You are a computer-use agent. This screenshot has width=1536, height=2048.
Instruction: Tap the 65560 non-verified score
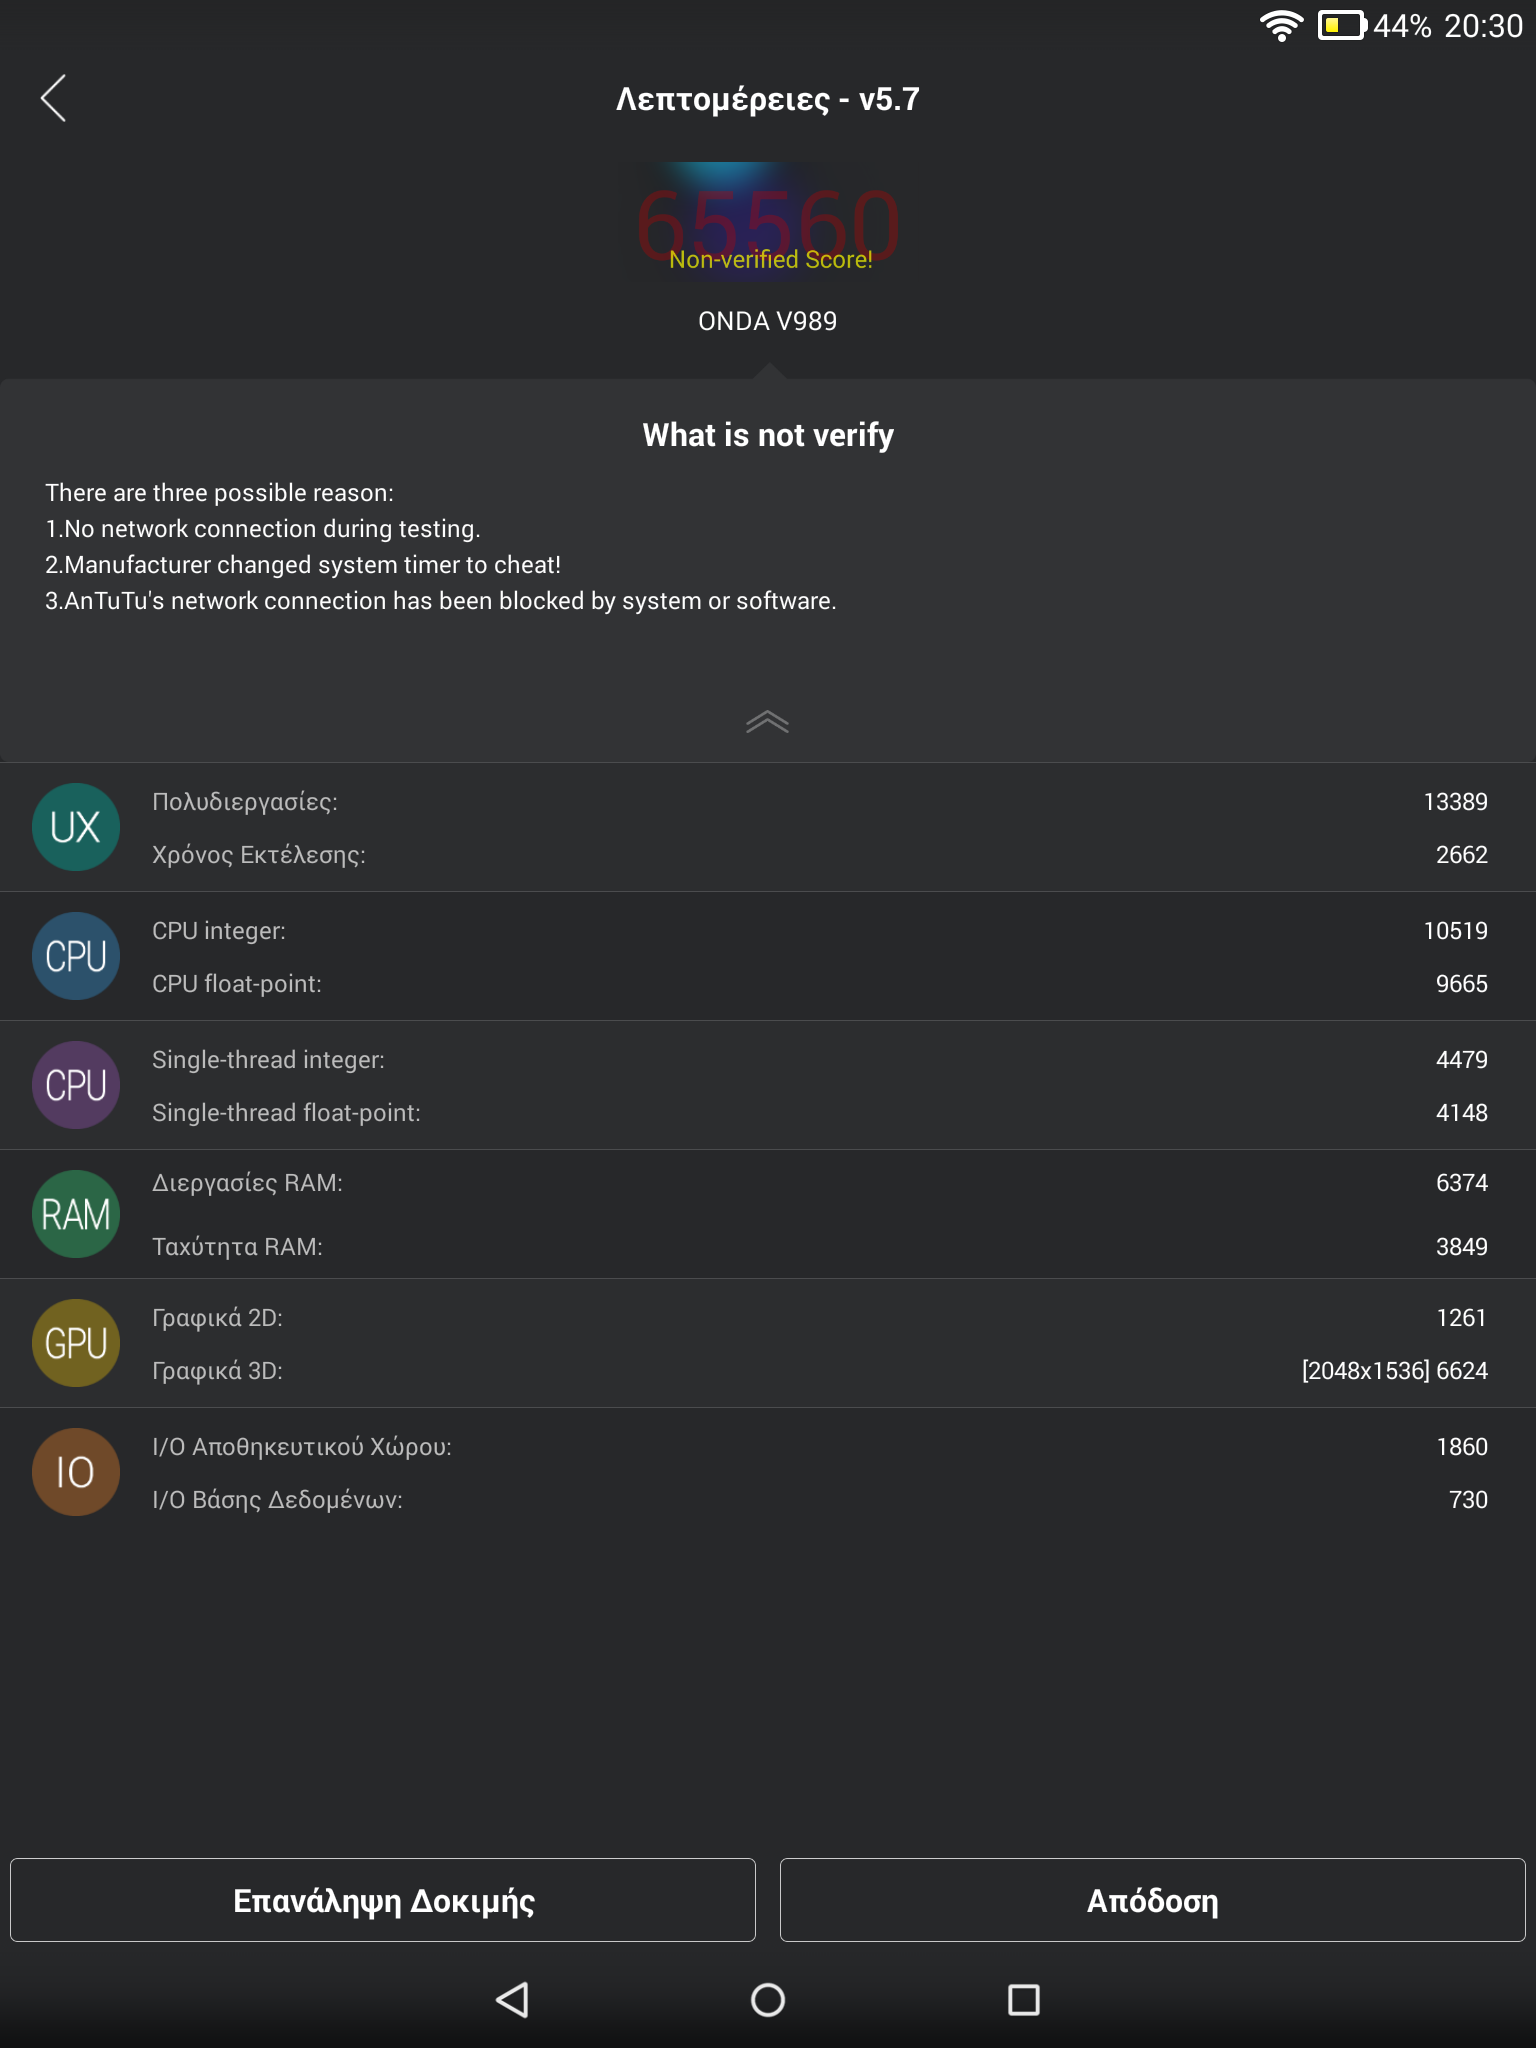pos(768,222)
